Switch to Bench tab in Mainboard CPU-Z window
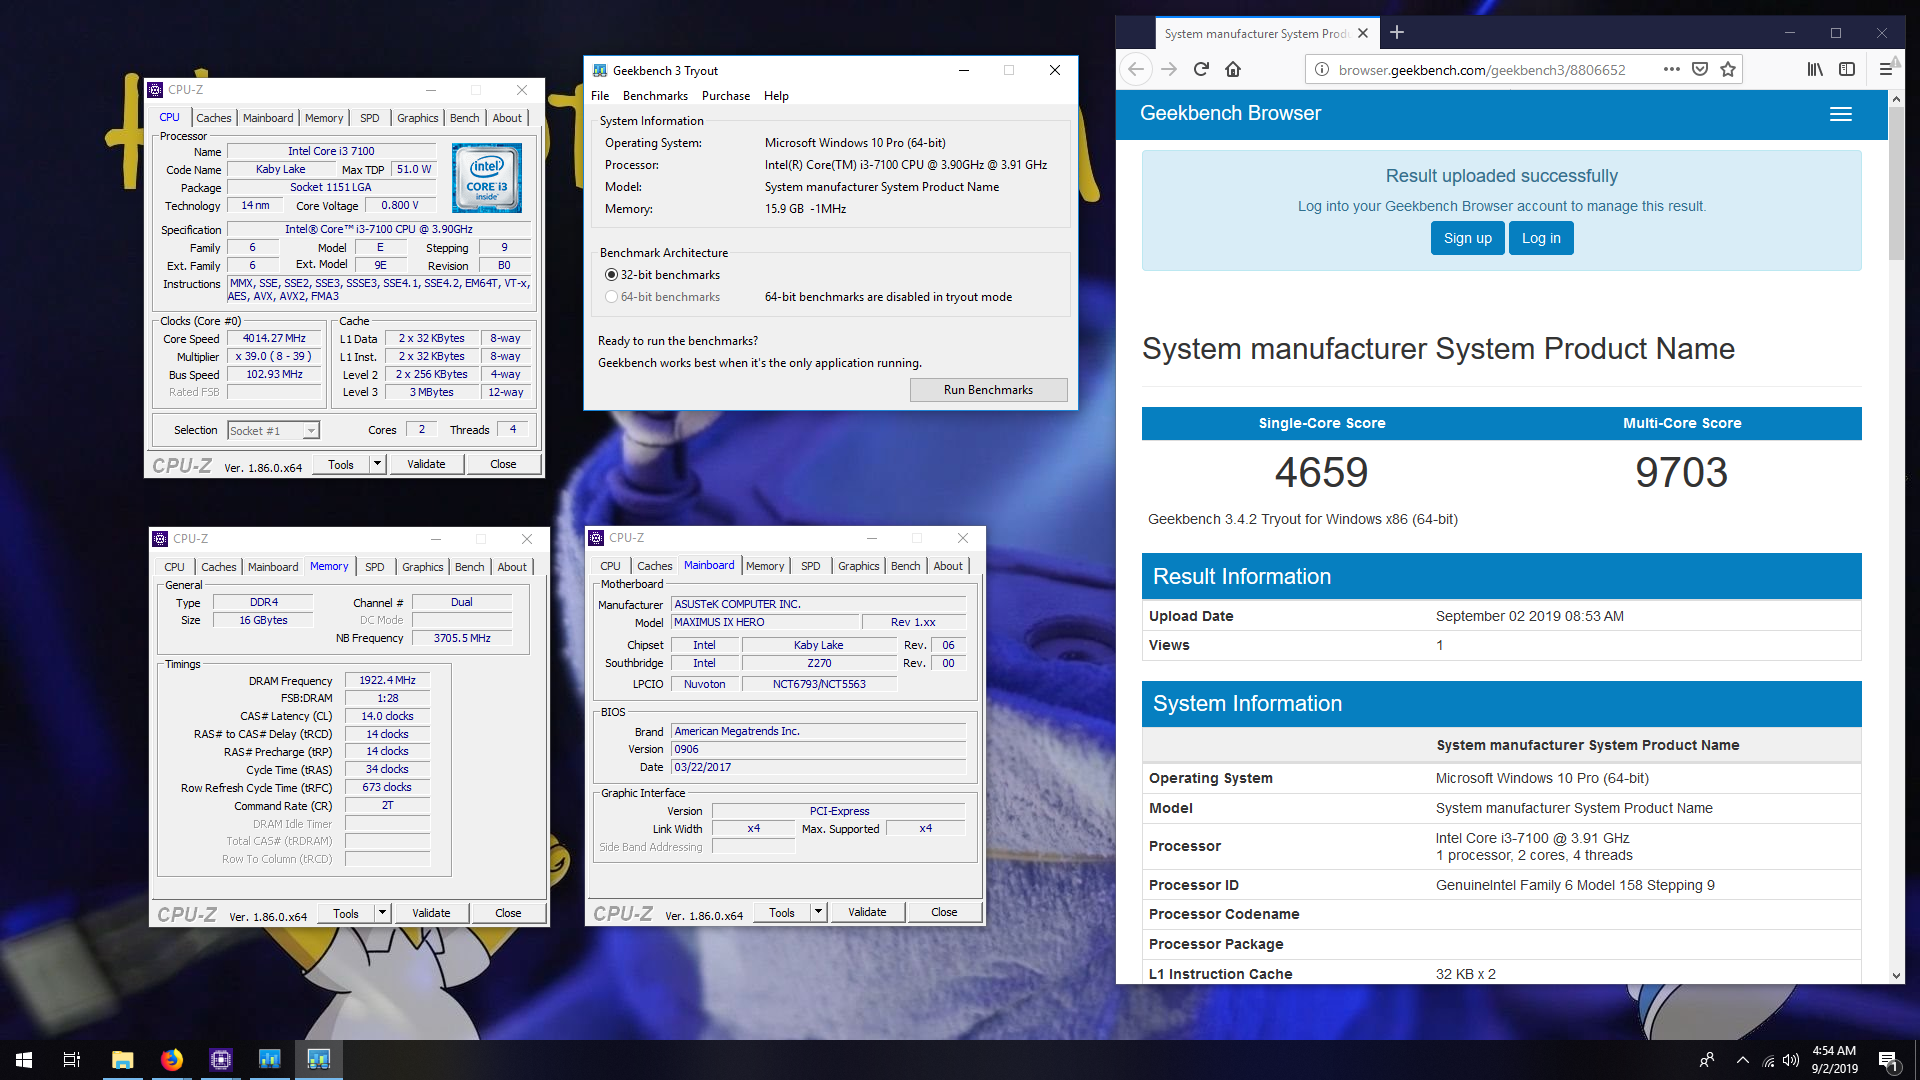The image size is (1920, 1080). (x=905, y=566)
